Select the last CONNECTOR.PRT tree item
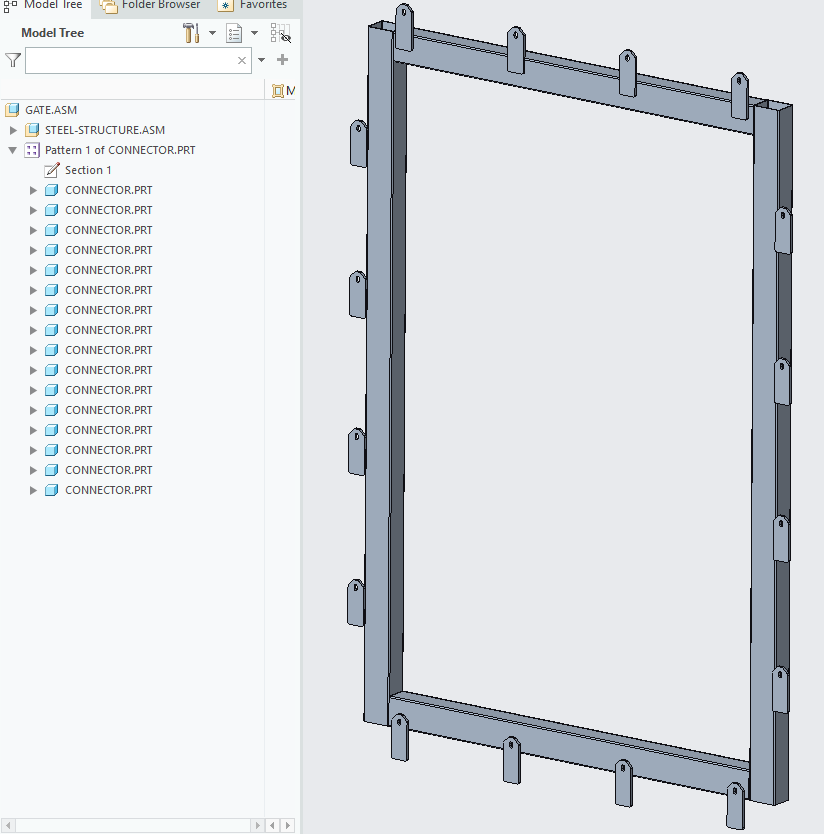 point(108,490)
